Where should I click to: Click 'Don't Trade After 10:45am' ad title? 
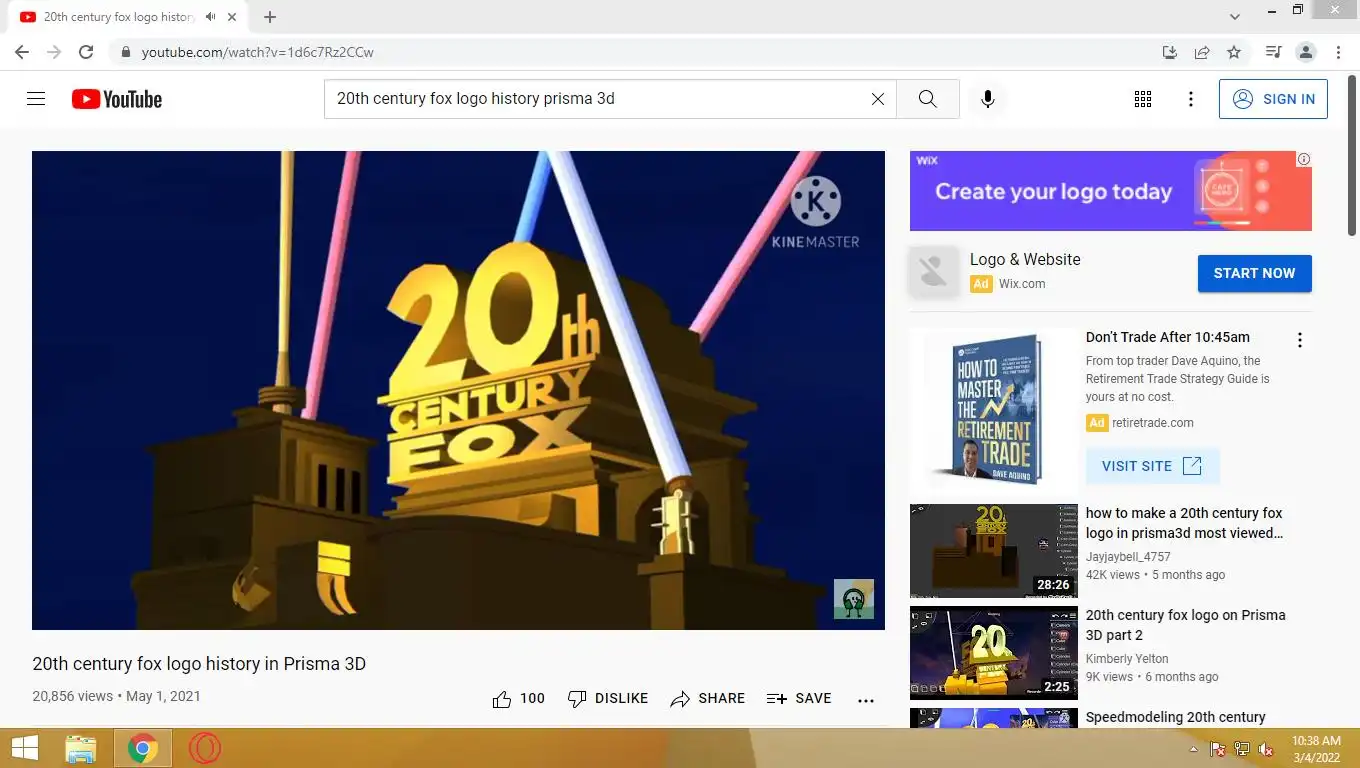1168,337
